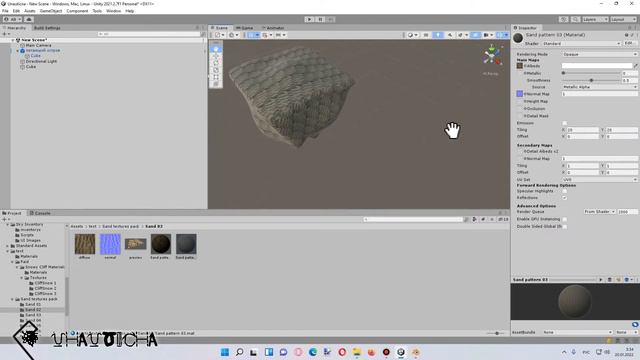The height and width of the screenshot is (360, 640).
Task: Open Windows Start menu
Action: [224, 352]
